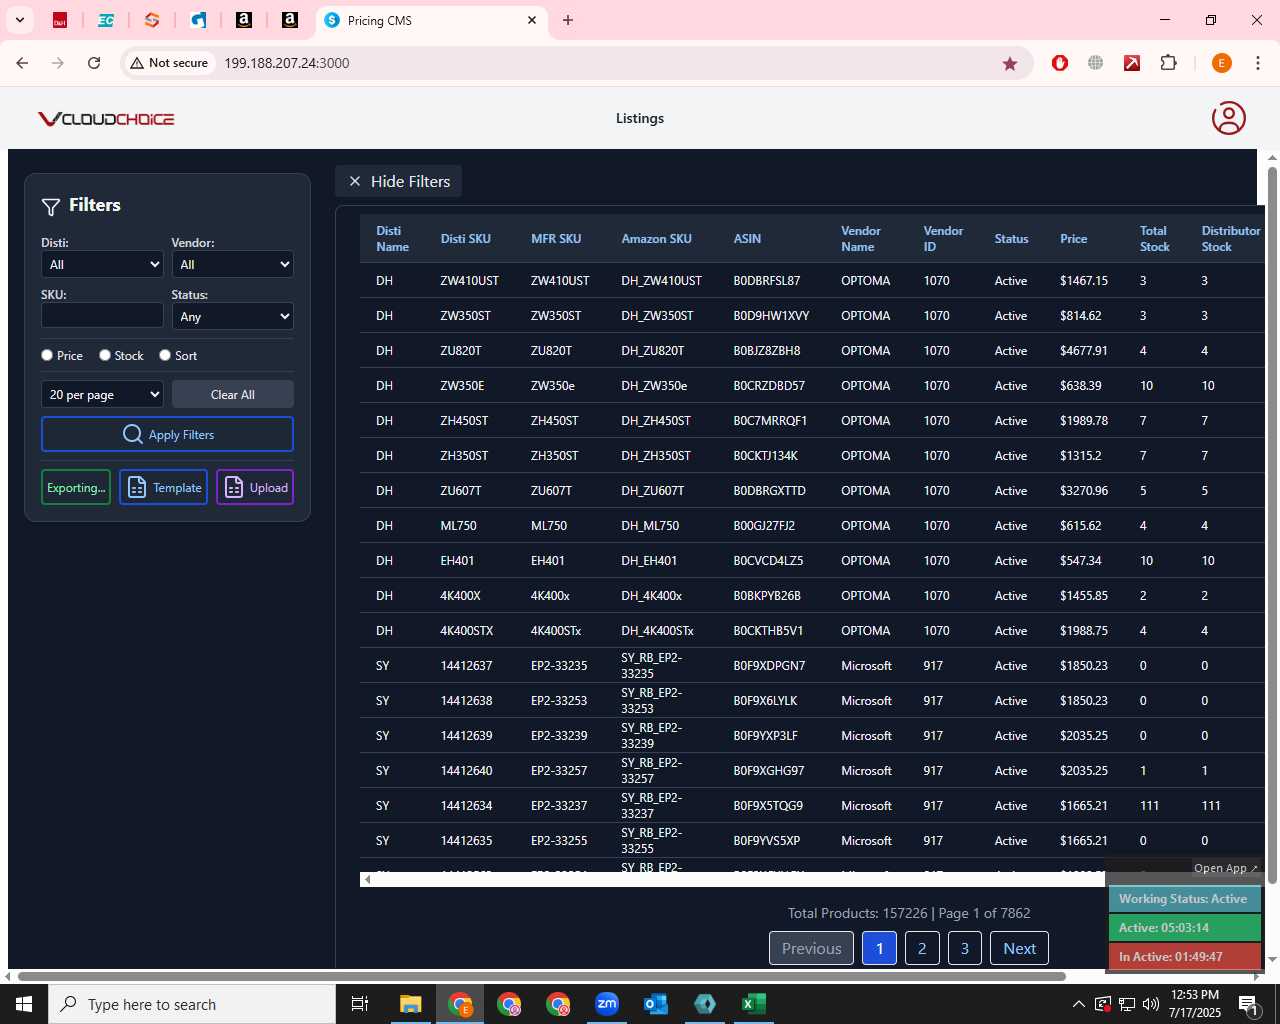
Task: Open the tab search chevron in Chrome
Action: [x=19, y=20]
